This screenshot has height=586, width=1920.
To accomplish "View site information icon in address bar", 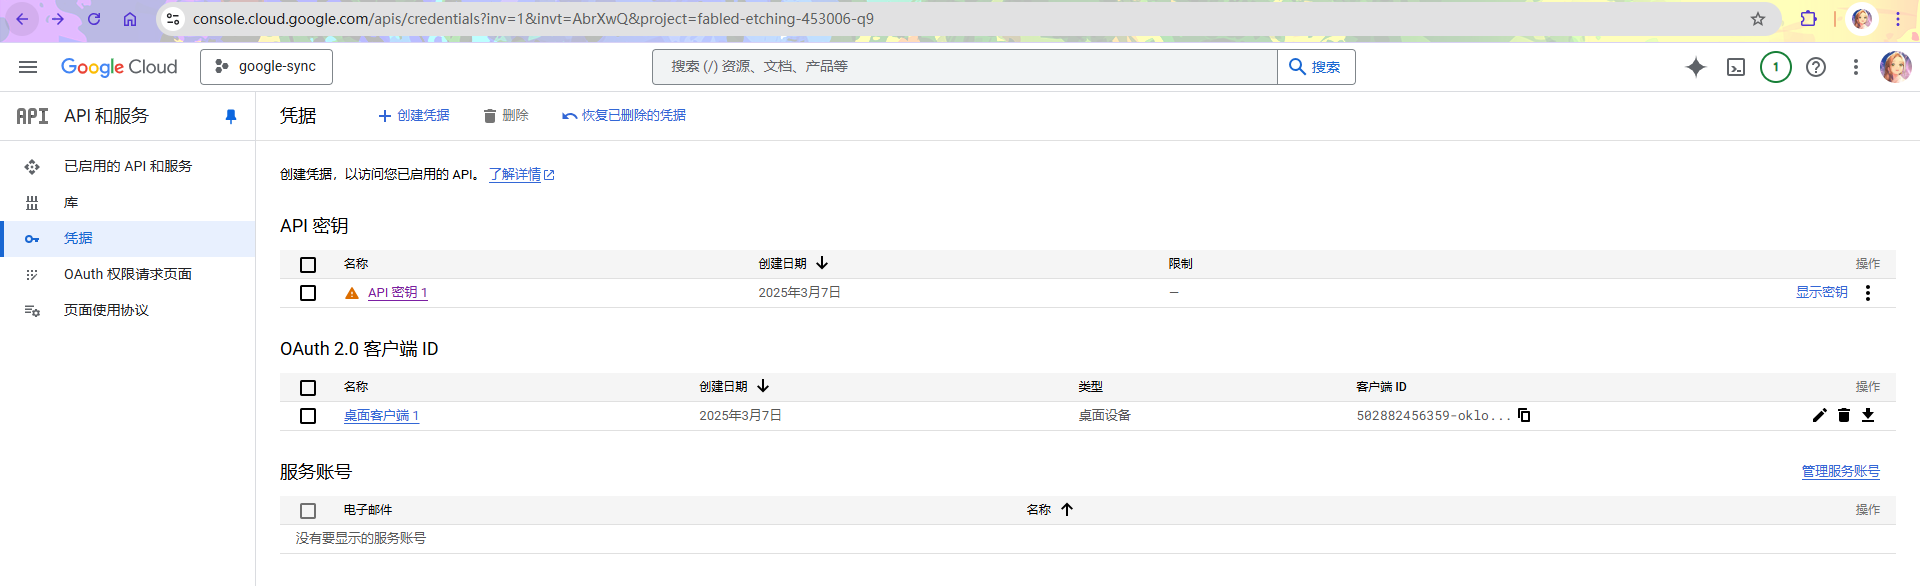I will (173, 19).
